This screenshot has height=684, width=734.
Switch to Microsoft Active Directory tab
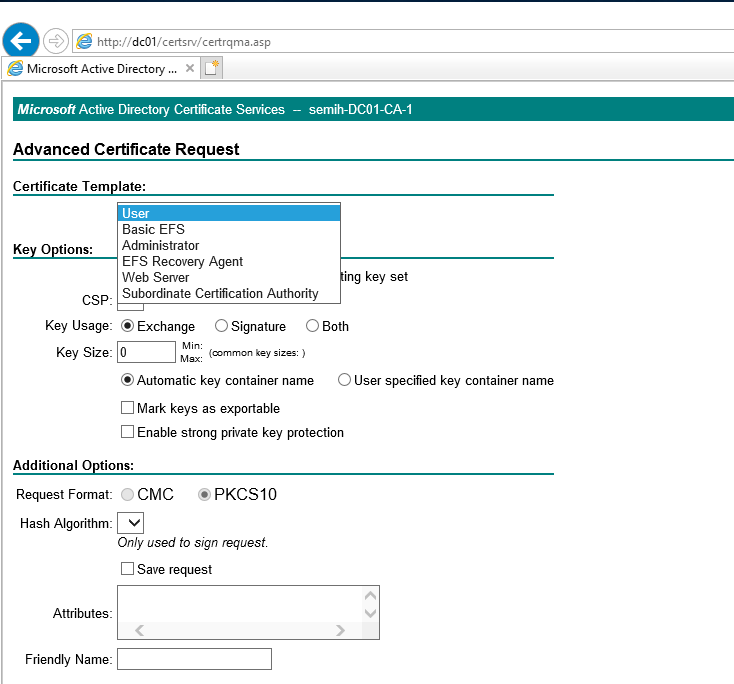tap(100, 69)
